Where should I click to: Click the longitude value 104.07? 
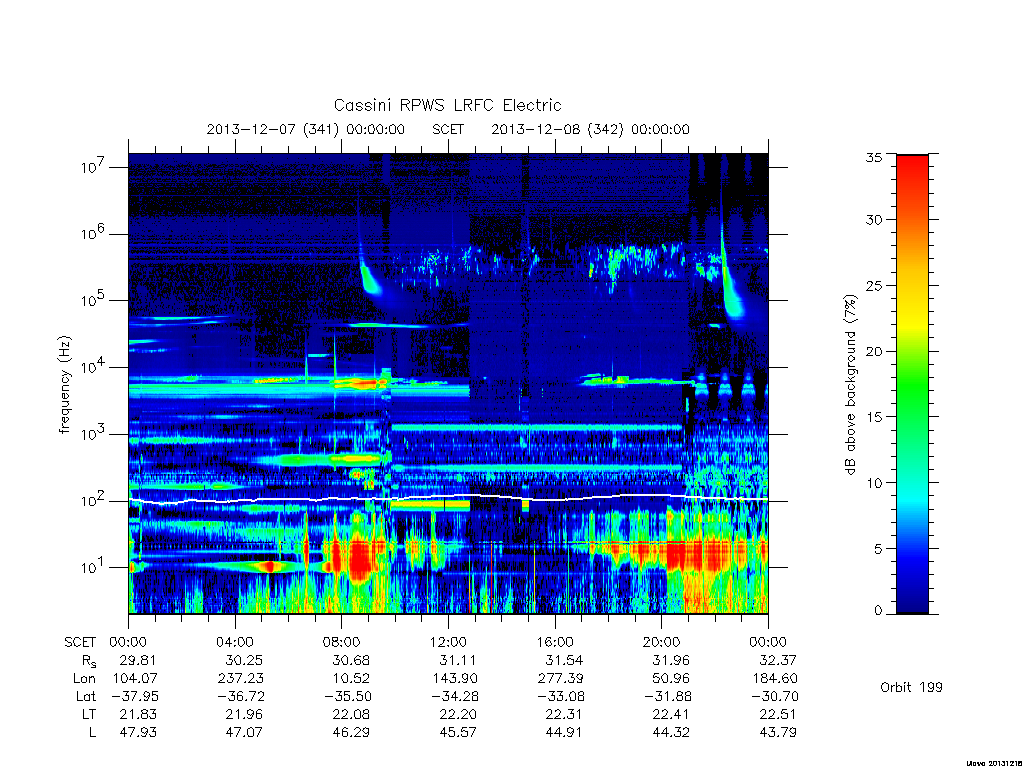[135, 679]
